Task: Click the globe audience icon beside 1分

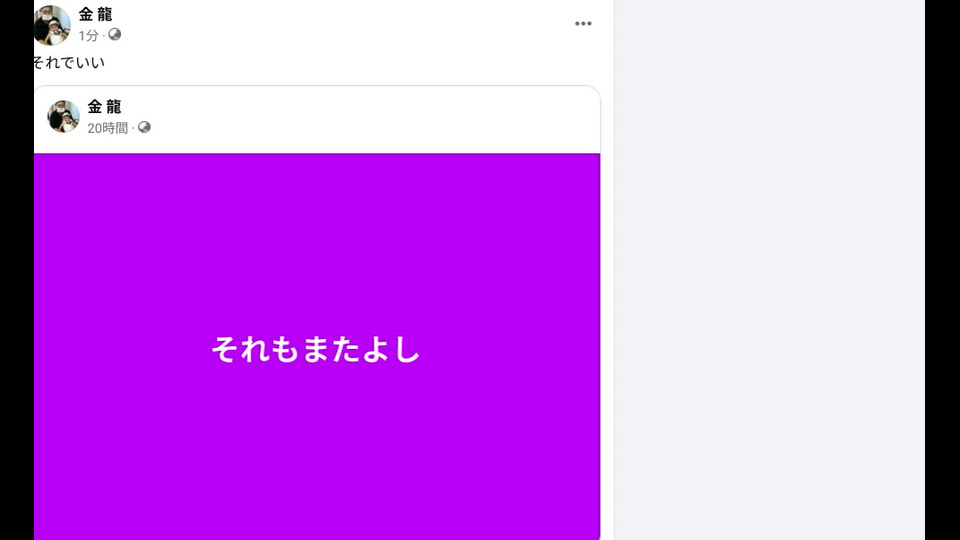Action: pyautogui.click(x=114, y=35)
